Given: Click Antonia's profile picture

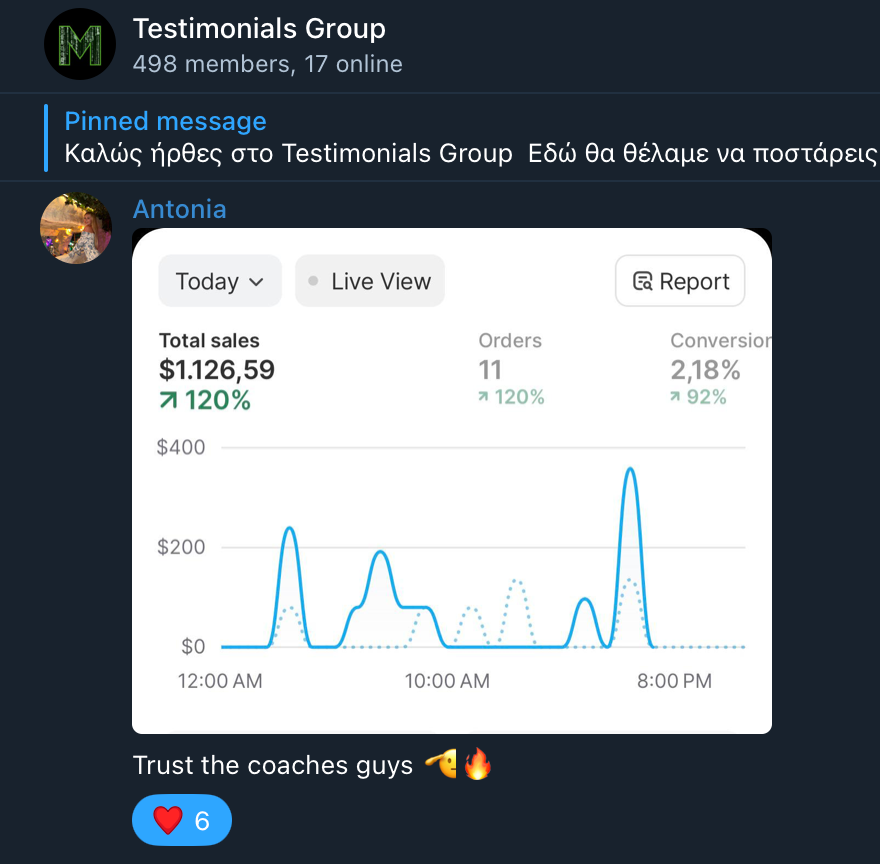Looking at the screenshot, I should (76, 228).
